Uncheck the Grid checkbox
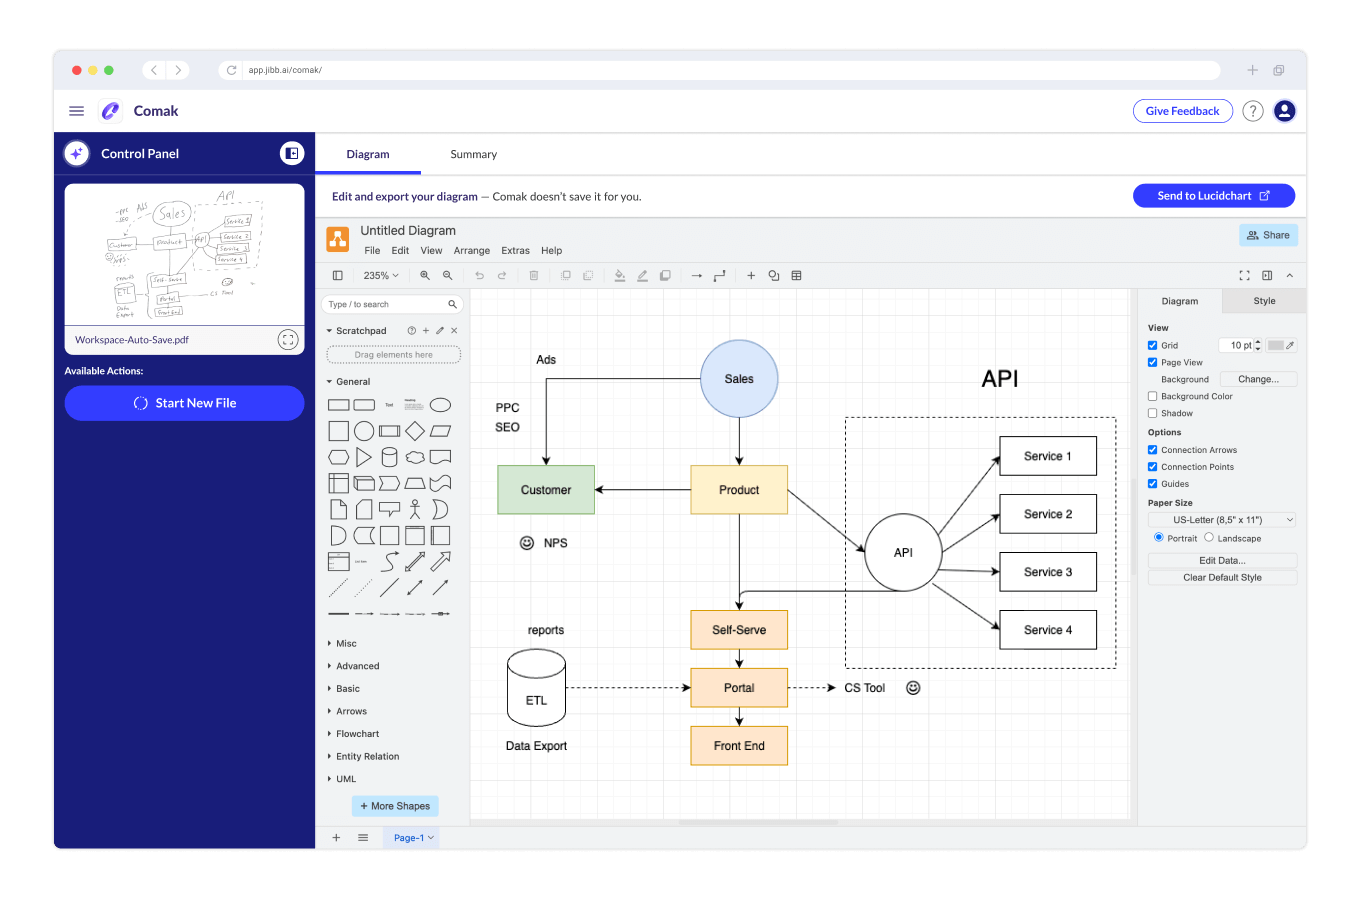The height and width of the screenshot is (900, 1361). (x=1153, y=346)
